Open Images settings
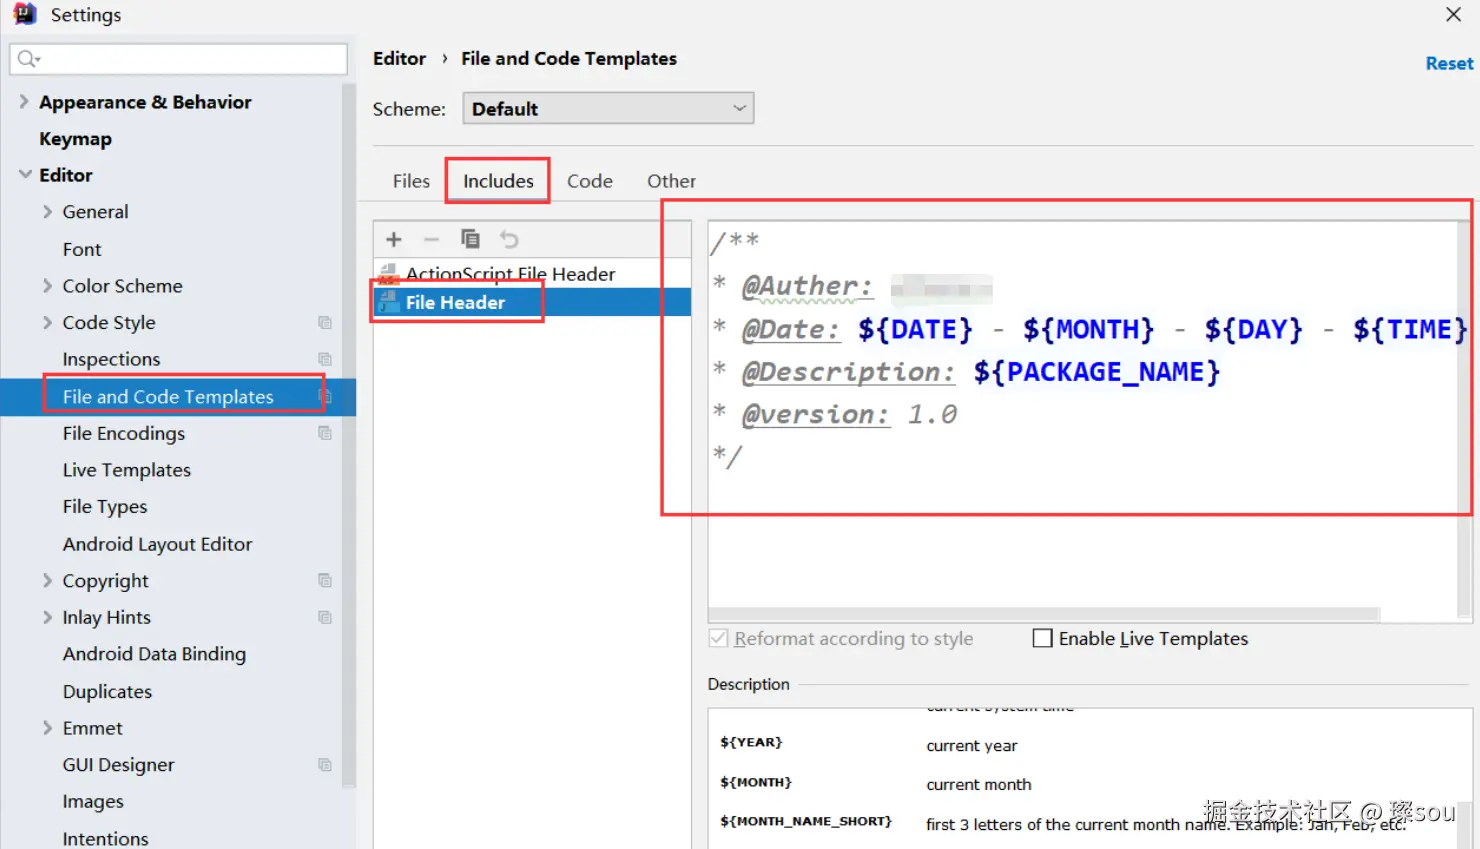 point(93,802)
